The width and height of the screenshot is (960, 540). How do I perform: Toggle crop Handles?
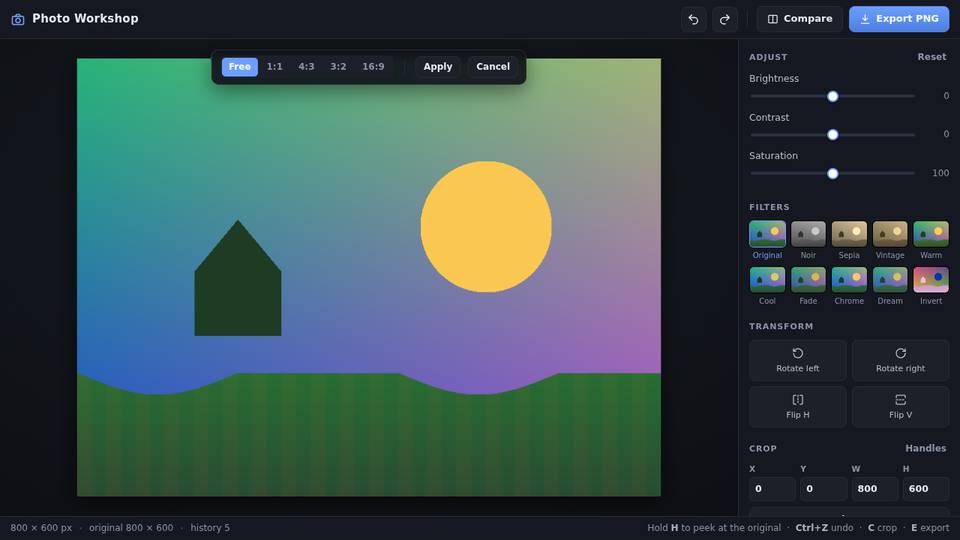coord(925,448)
